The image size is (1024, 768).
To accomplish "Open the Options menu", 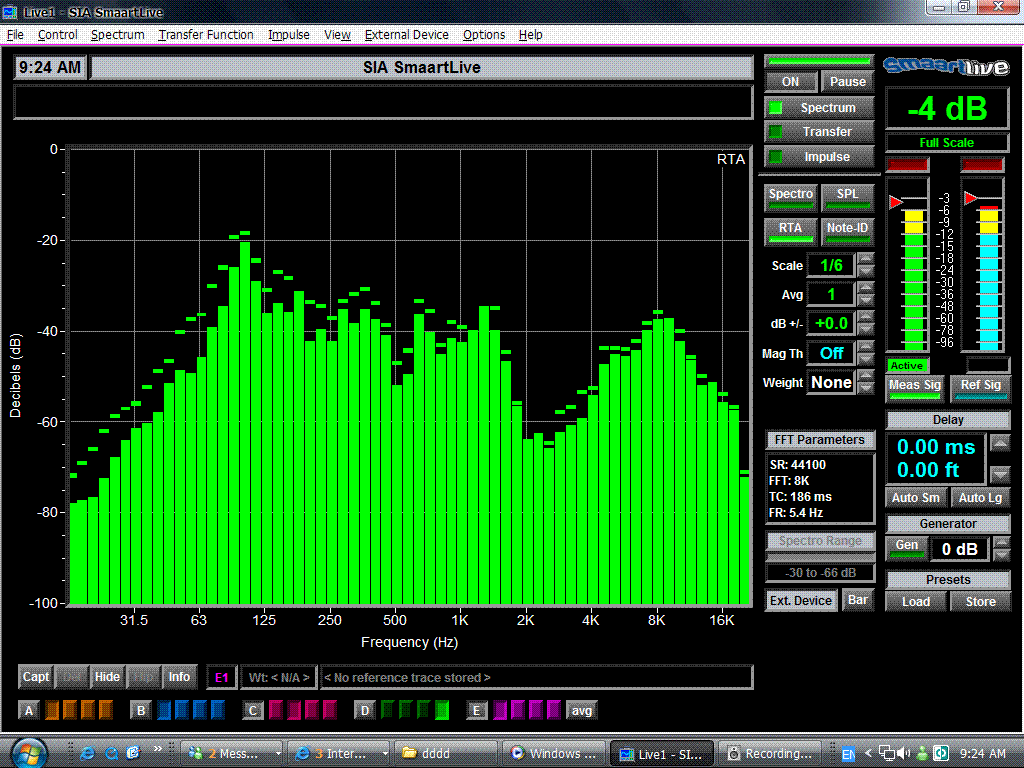I will pos(484,35).
